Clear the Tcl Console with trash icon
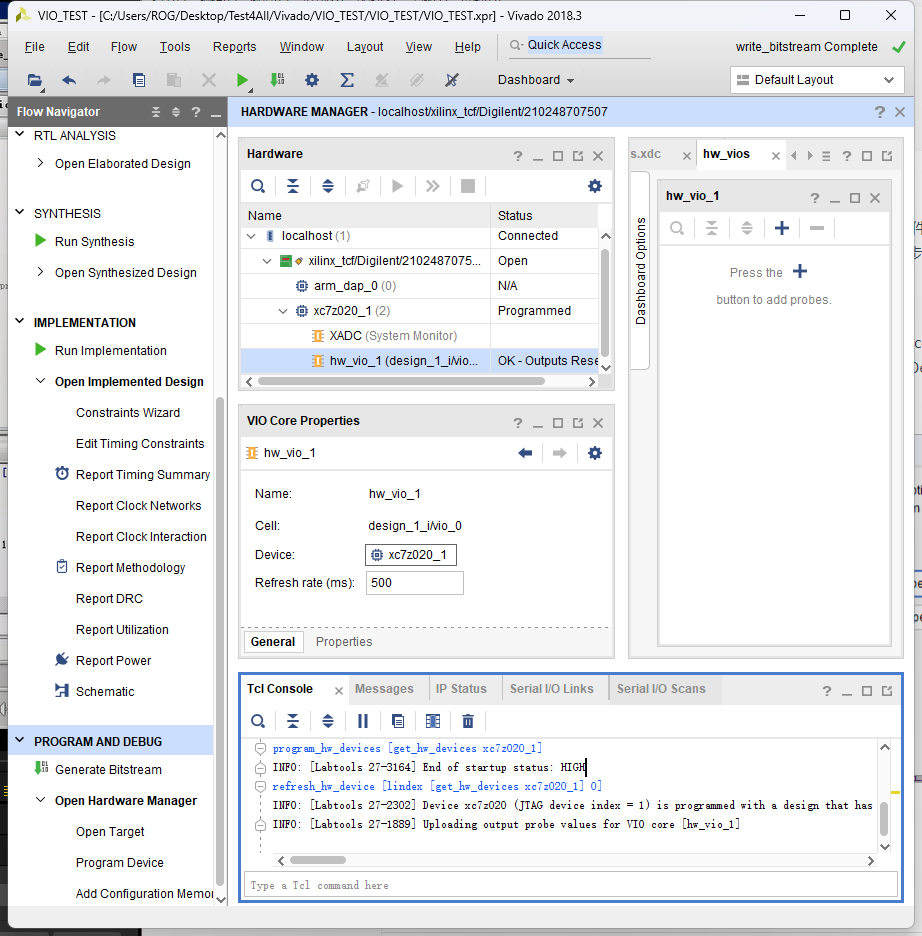The width and height of the screenshot is (922, 936). coord(468,721)
